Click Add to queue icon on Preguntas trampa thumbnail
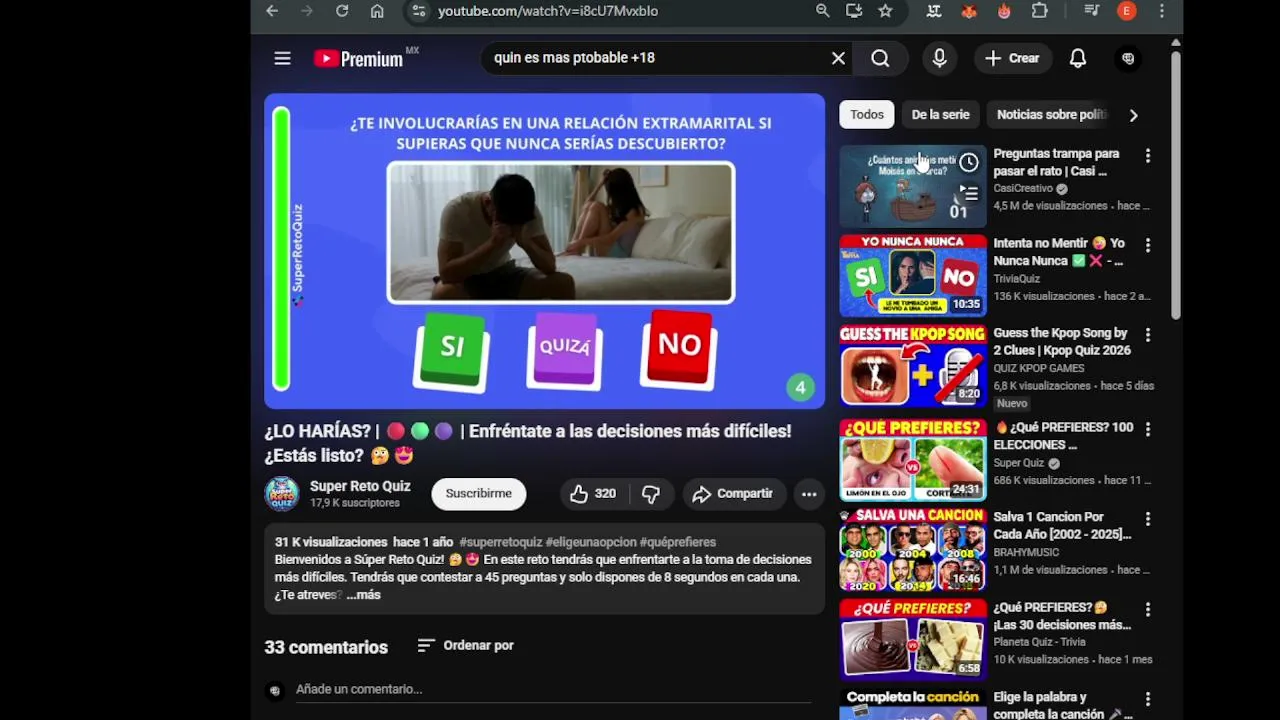Screen dimensions: 1280x720 (x=969, y=192)
